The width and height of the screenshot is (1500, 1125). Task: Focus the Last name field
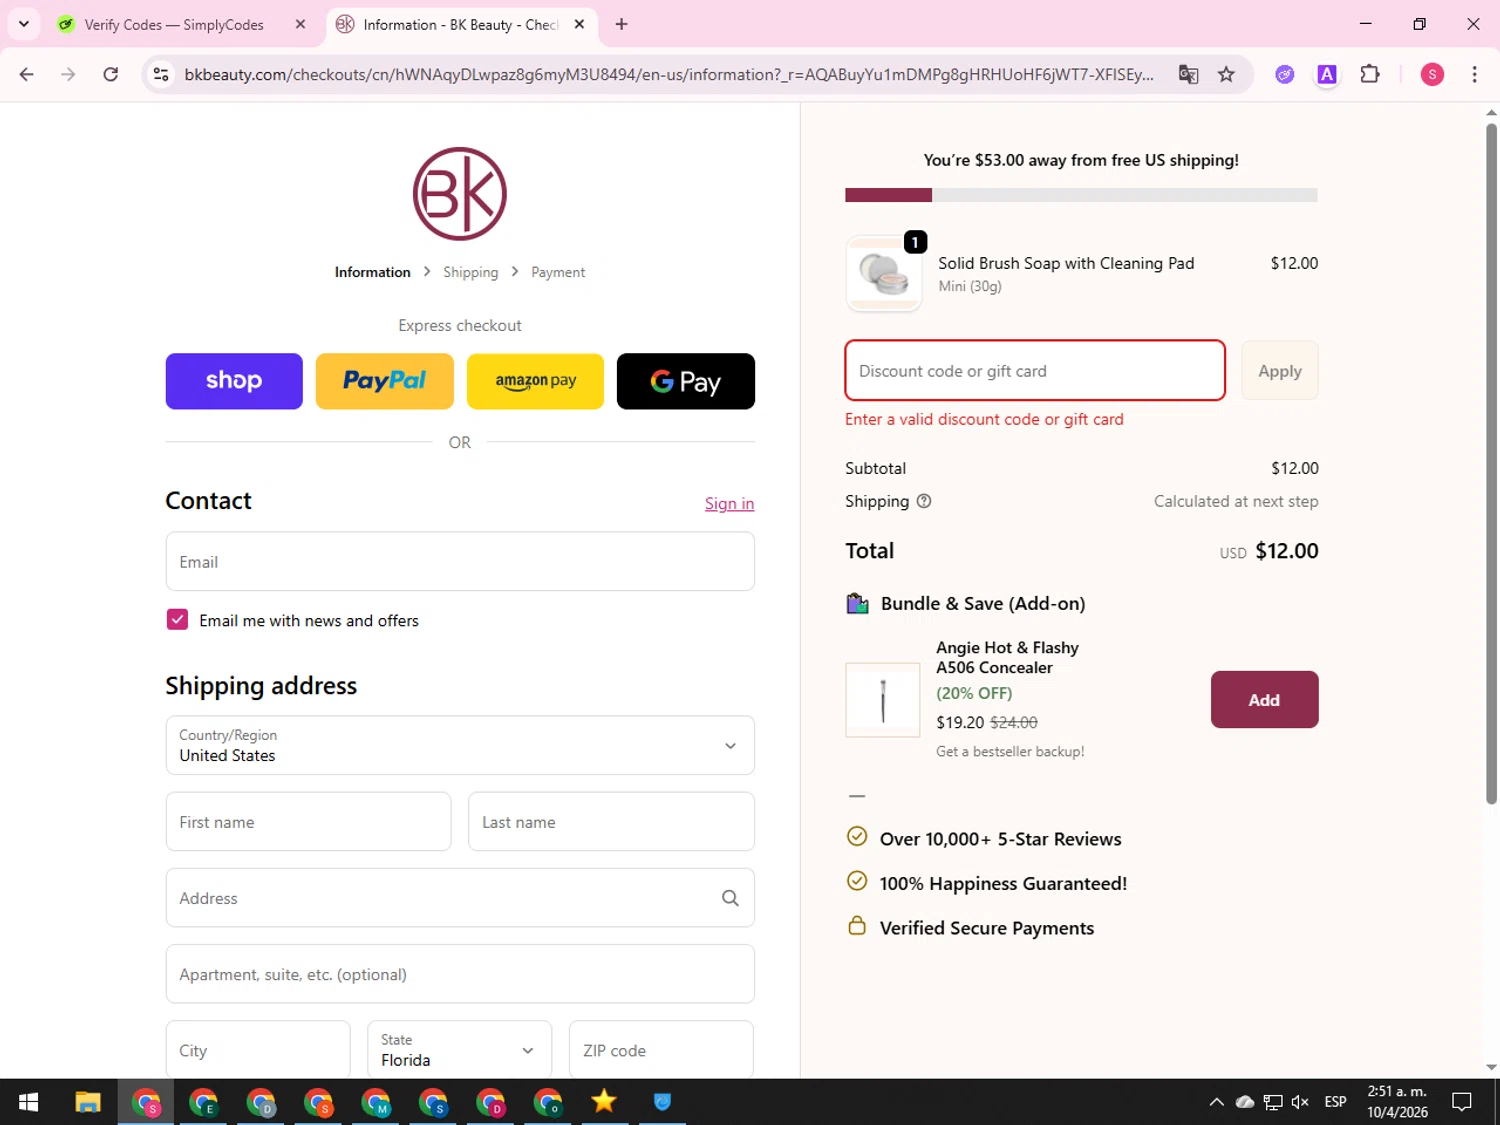pyautogui.click(x=611, y=822)
